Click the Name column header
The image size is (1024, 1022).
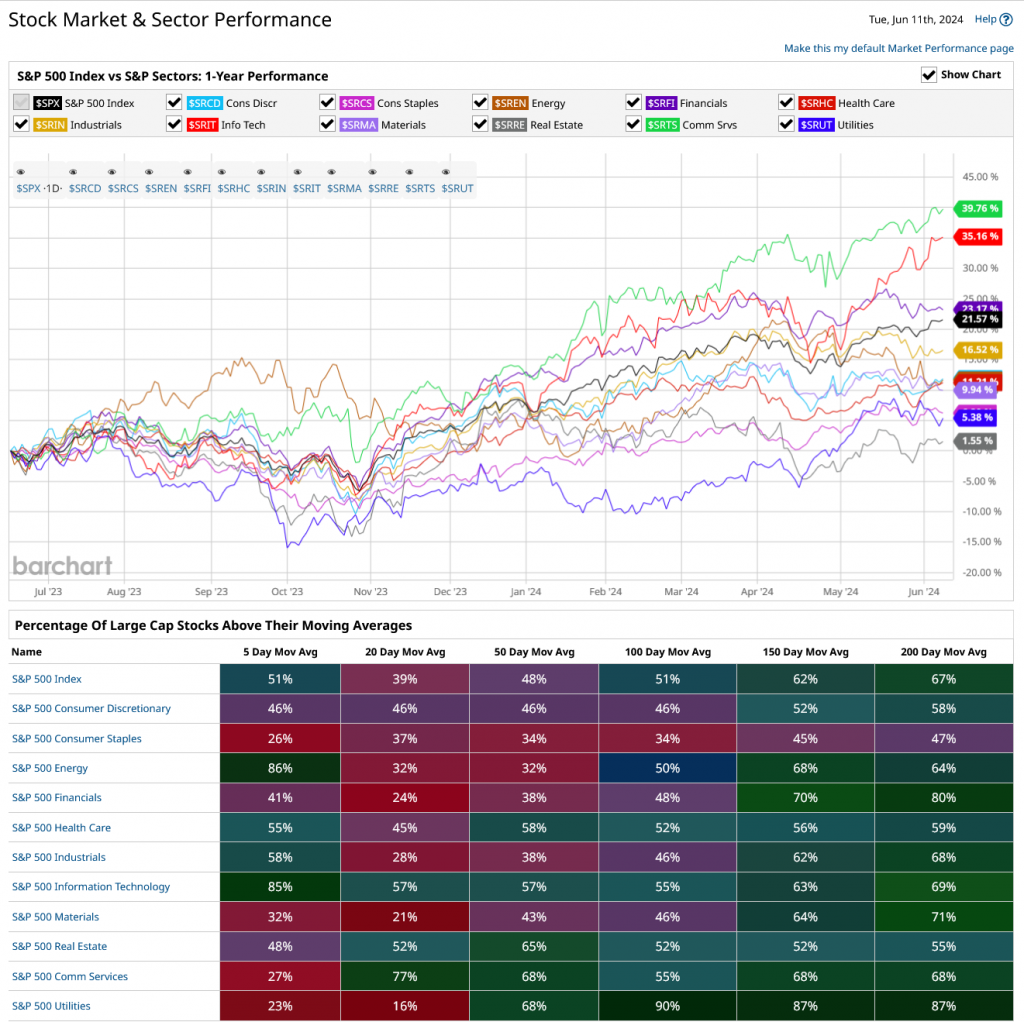click(26, 652)
